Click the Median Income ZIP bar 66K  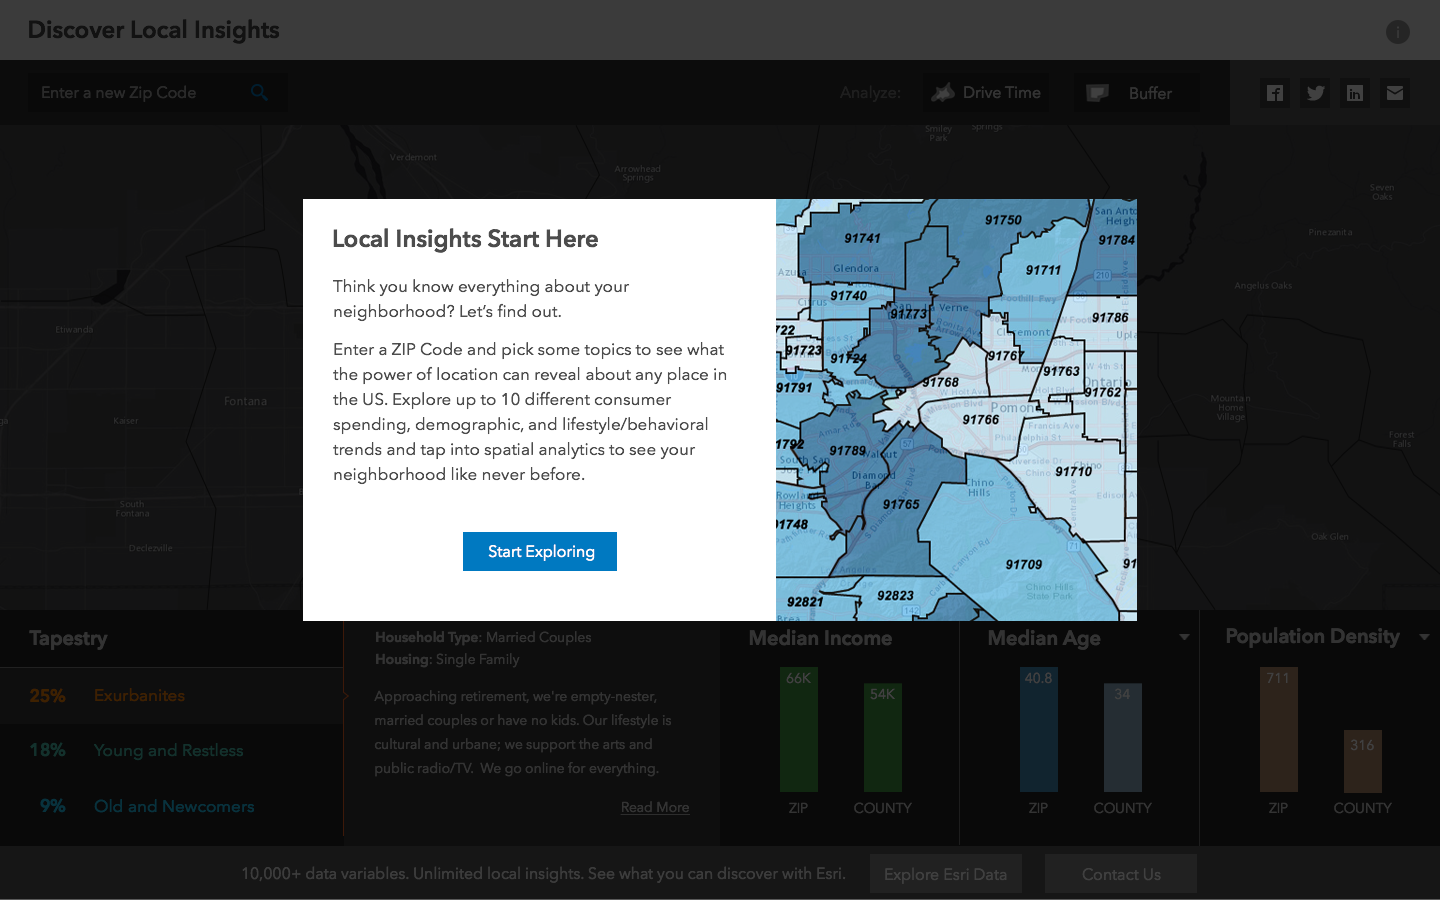799,729
